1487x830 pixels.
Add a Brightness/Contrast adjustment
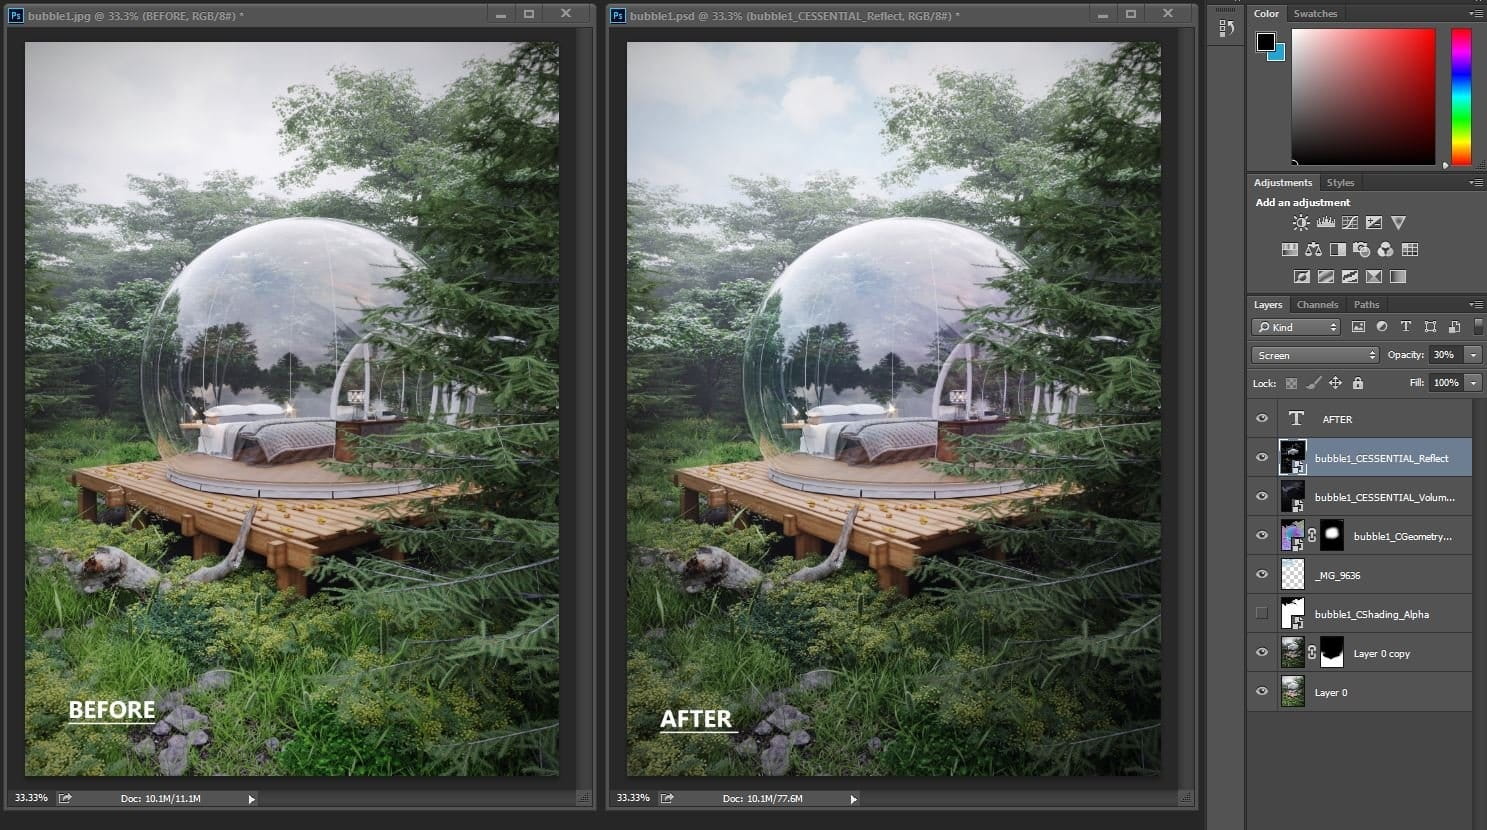pos(1301,223)
